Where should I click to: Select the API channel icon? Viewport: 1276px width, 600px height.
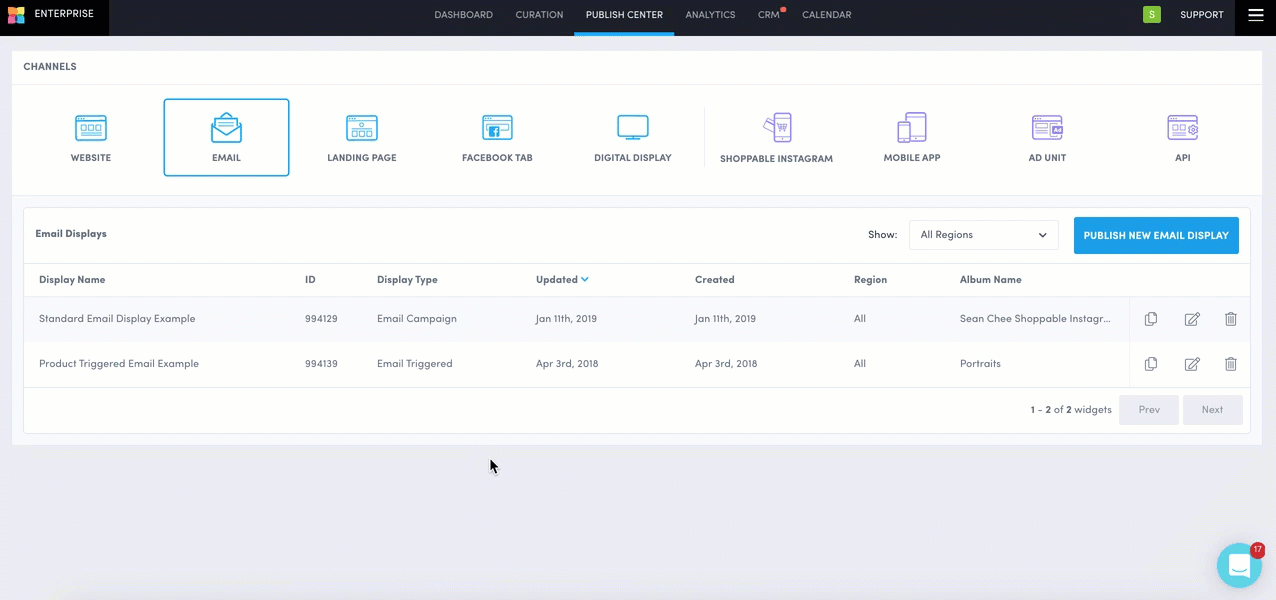[1182, 137]
